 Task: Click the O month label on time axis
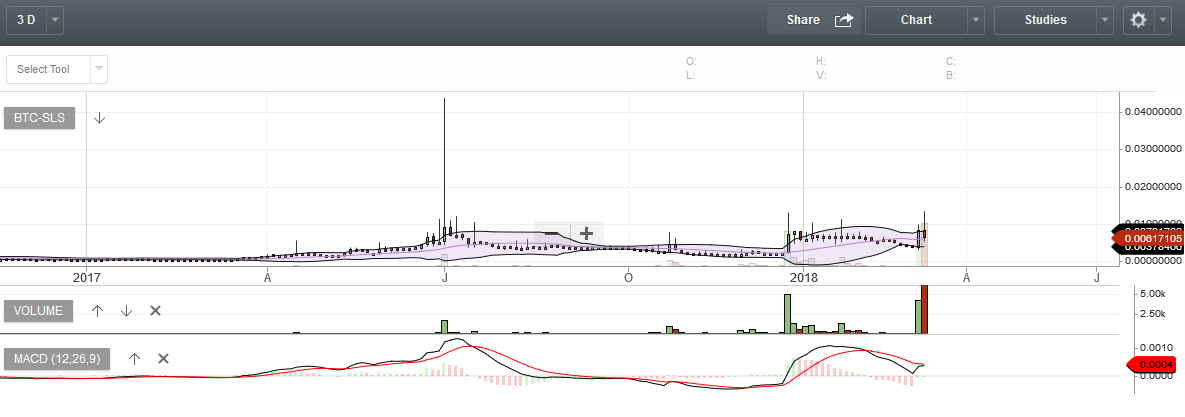627,277
